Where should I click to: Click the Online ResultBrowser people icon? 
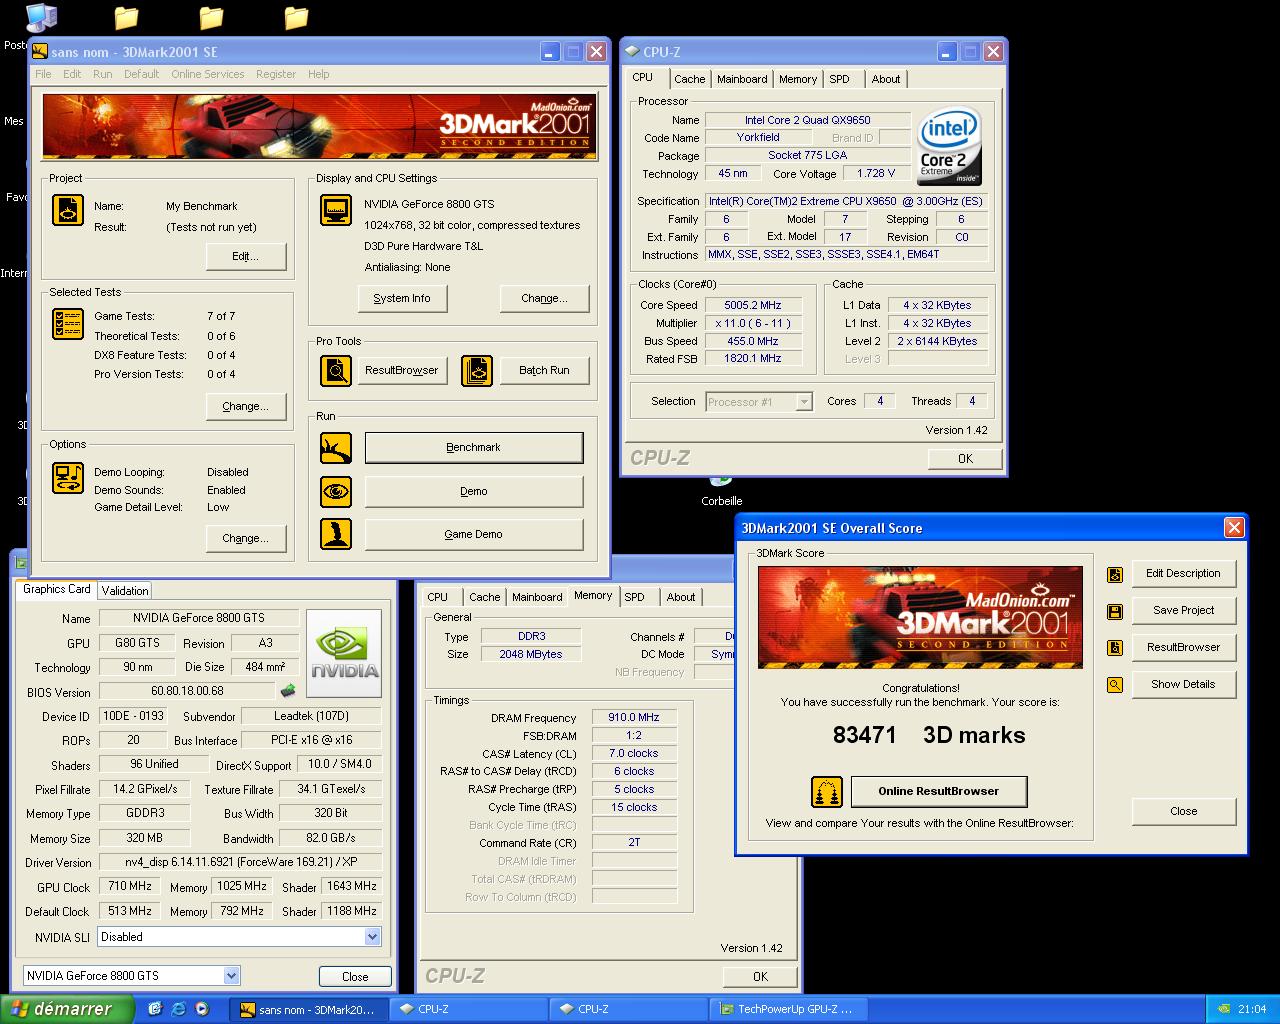(x=827, y=792)
